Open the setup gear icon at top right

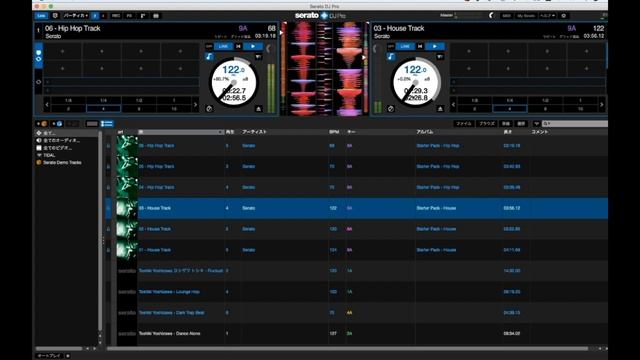click(x=564, y=16)
